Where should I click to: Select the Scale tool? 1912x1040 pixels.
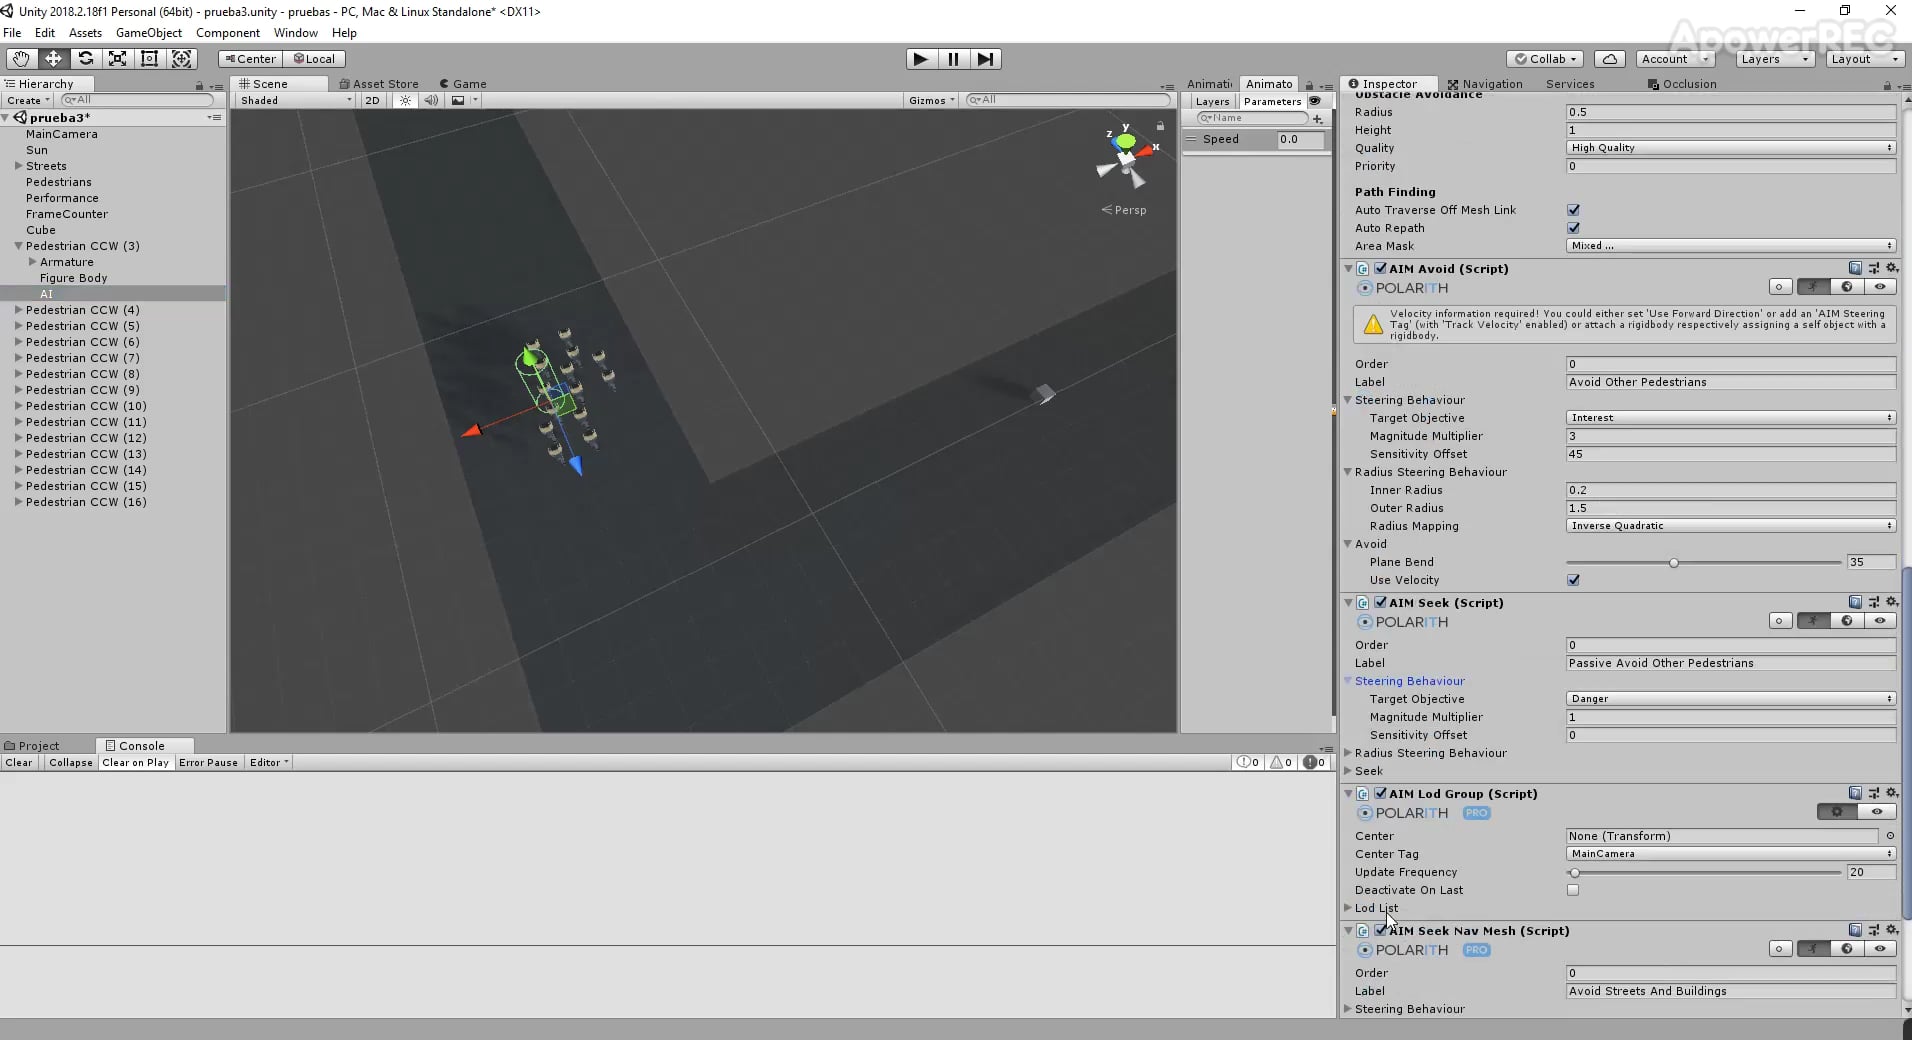pyautogui.click(x=117, y=59)
